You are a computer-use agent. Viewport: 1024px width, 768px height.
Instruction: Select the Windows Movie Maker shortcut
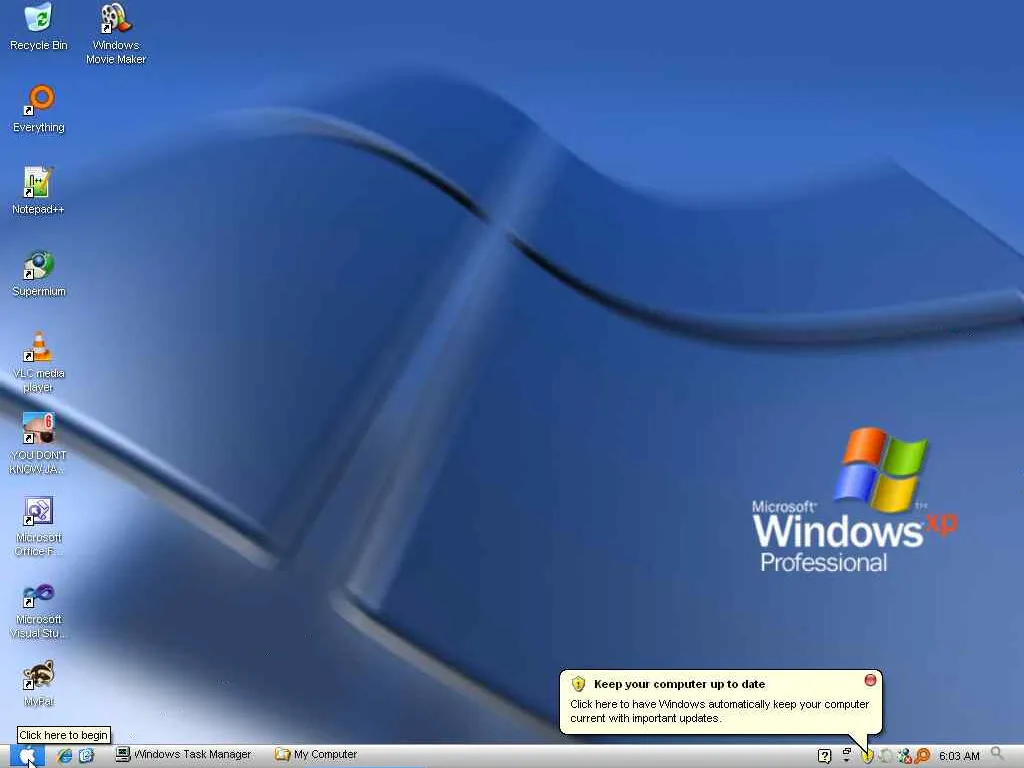[116, 34]
